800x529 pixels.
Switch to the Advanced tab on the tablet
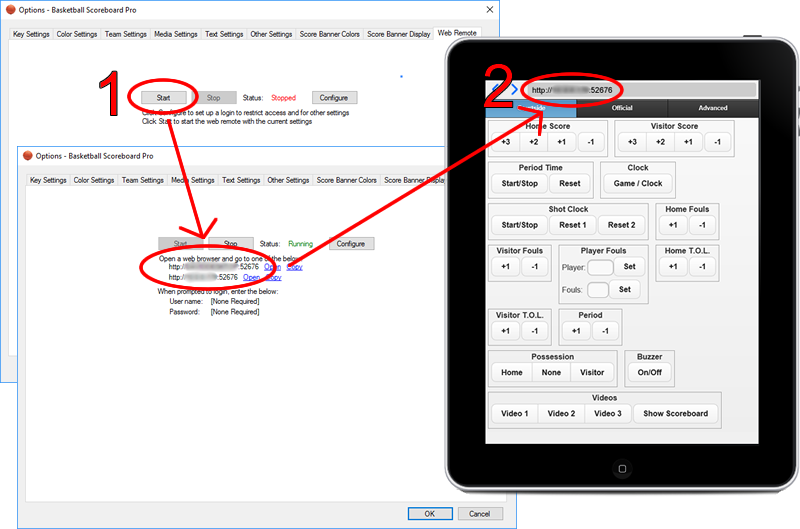point(713,108)
